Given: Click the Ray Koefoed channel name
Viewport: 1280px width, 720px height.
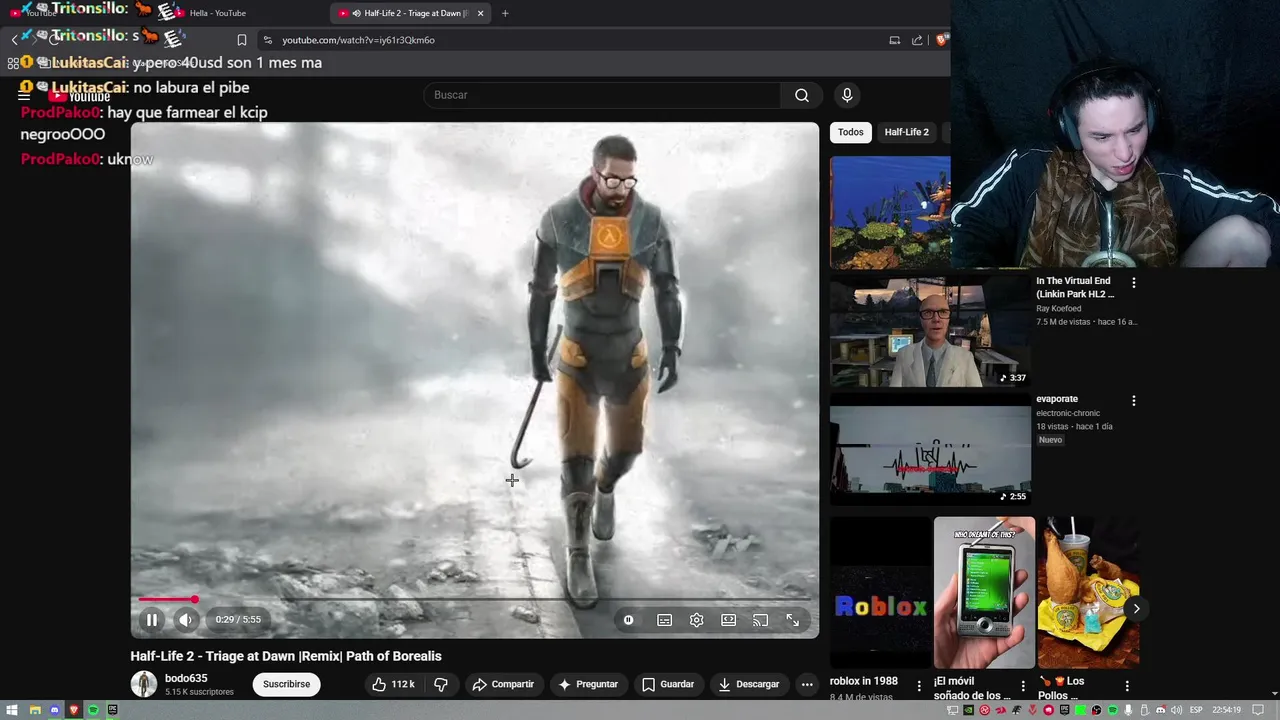Looking at the screenshot, I should pyautogui.click(x=1060, y=309).
